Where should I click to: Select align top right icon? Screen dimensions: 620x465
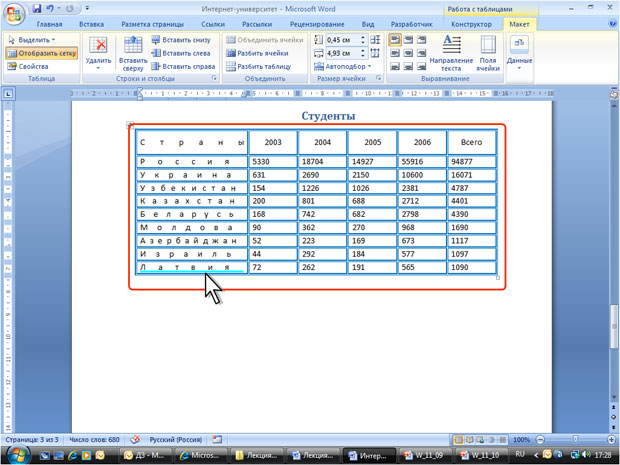422,40
